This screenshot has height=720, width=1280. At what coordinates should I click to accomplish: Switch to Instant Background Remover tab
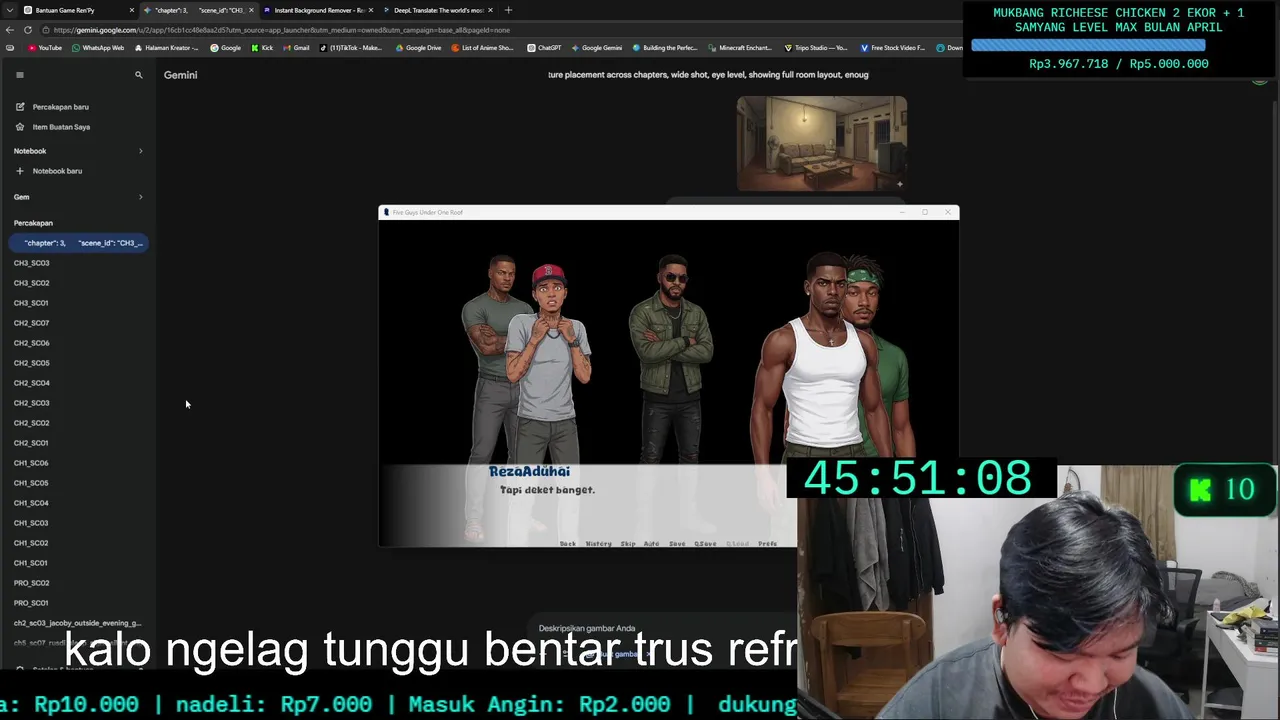coord(318,10)
